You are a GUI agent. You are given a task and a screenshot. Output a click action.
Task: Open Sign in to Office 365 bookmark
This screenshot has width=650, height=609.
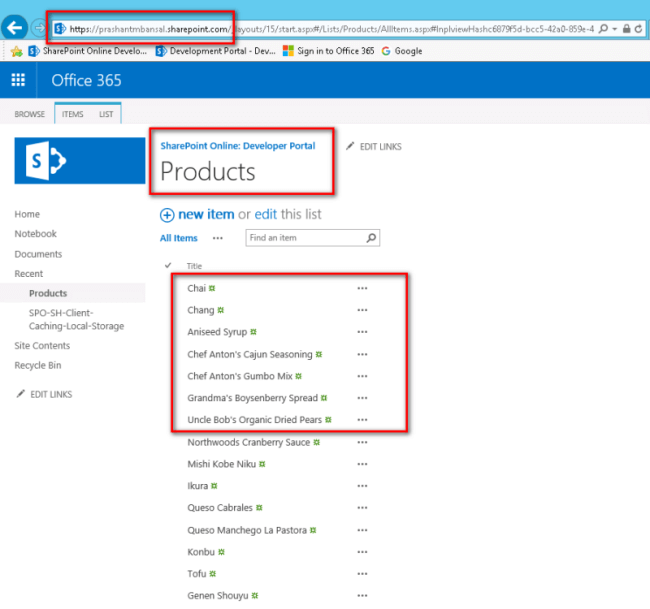point(328,51)
